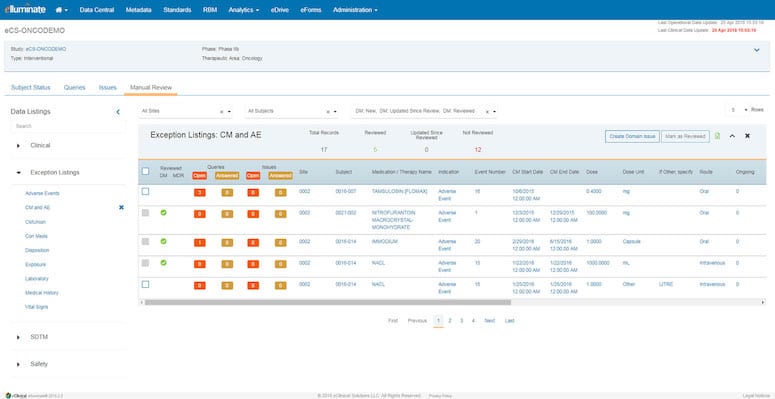Screen dimensions: 775x399
Task: Remove CM and AE listing via blue X
Action: (x=121, y=208)
